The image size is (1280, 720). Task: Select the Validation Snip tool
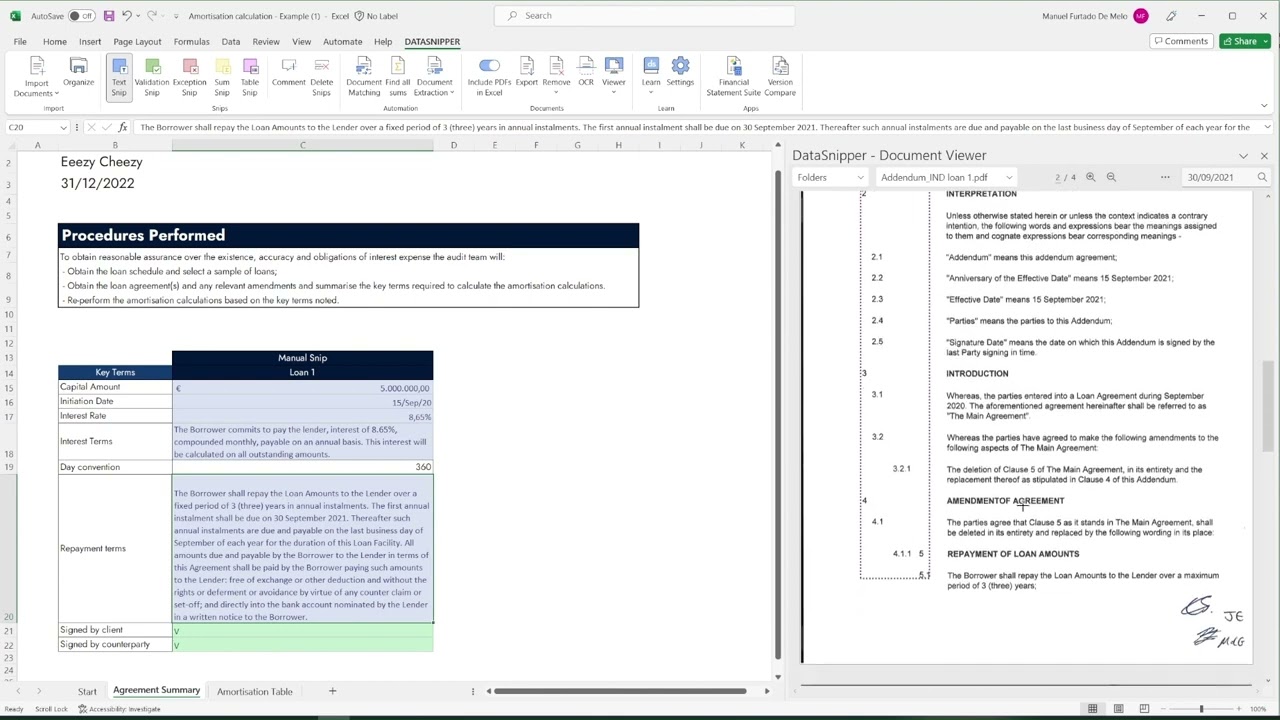[x=152, y=77]
